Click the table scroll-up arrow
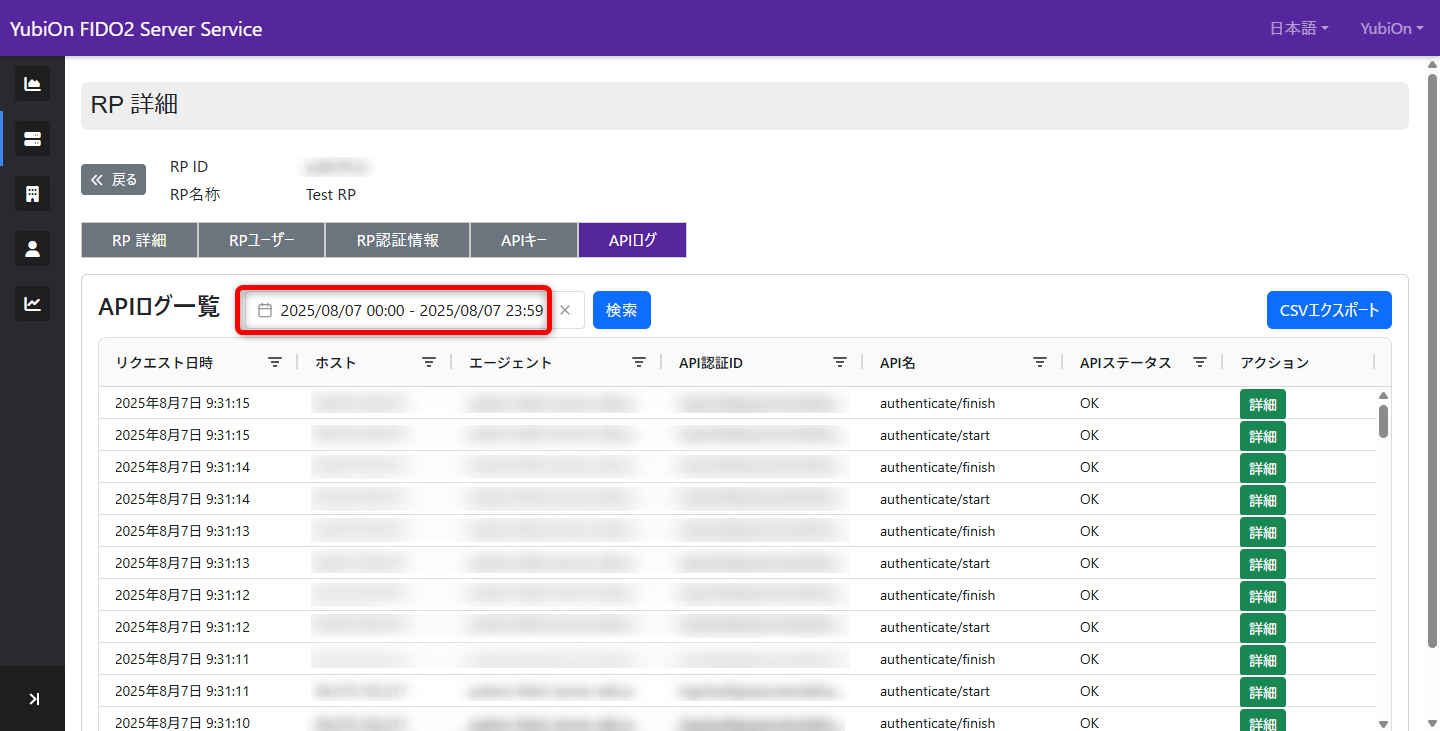The height and width of the screenshot is (731, 1440). pos(1383,396)
